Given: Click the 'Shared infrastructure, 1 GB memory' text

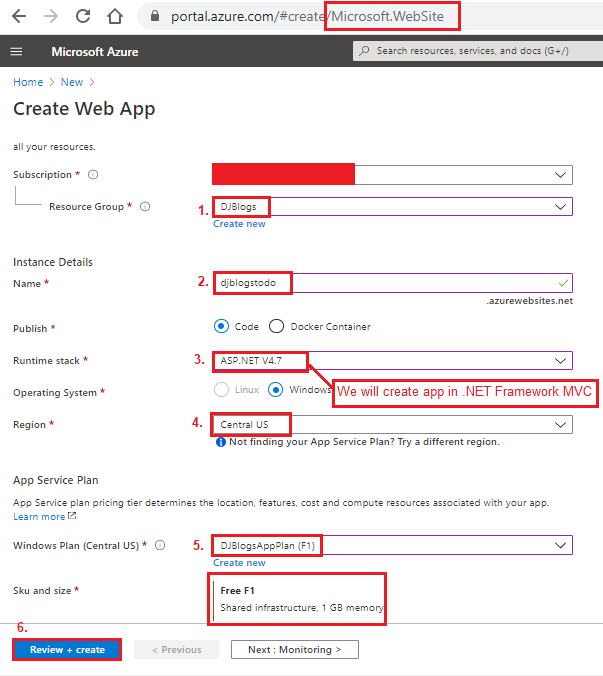Looking at the screenshot, I should [302, 607].
